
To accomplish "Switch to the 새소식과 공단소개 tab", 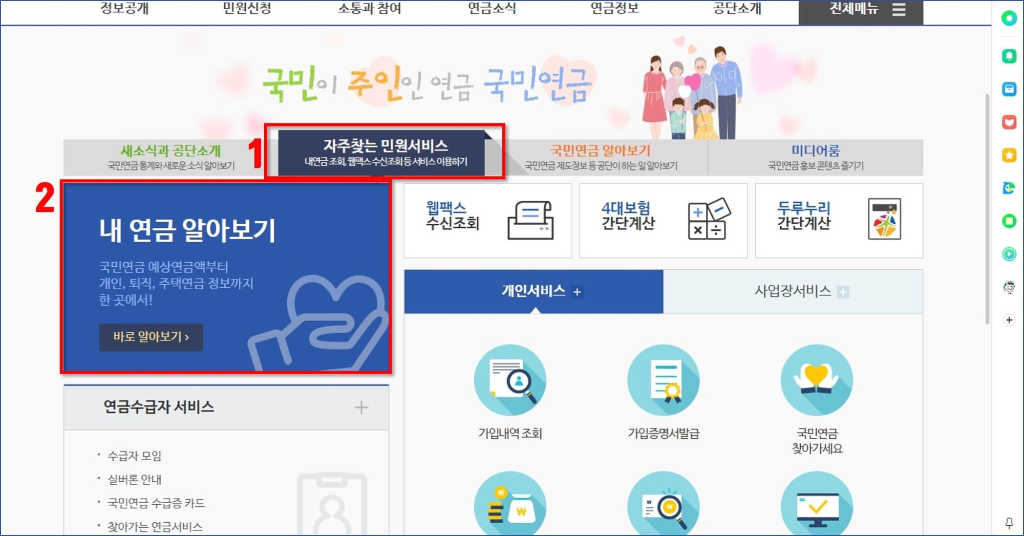I will pos(170,157).
